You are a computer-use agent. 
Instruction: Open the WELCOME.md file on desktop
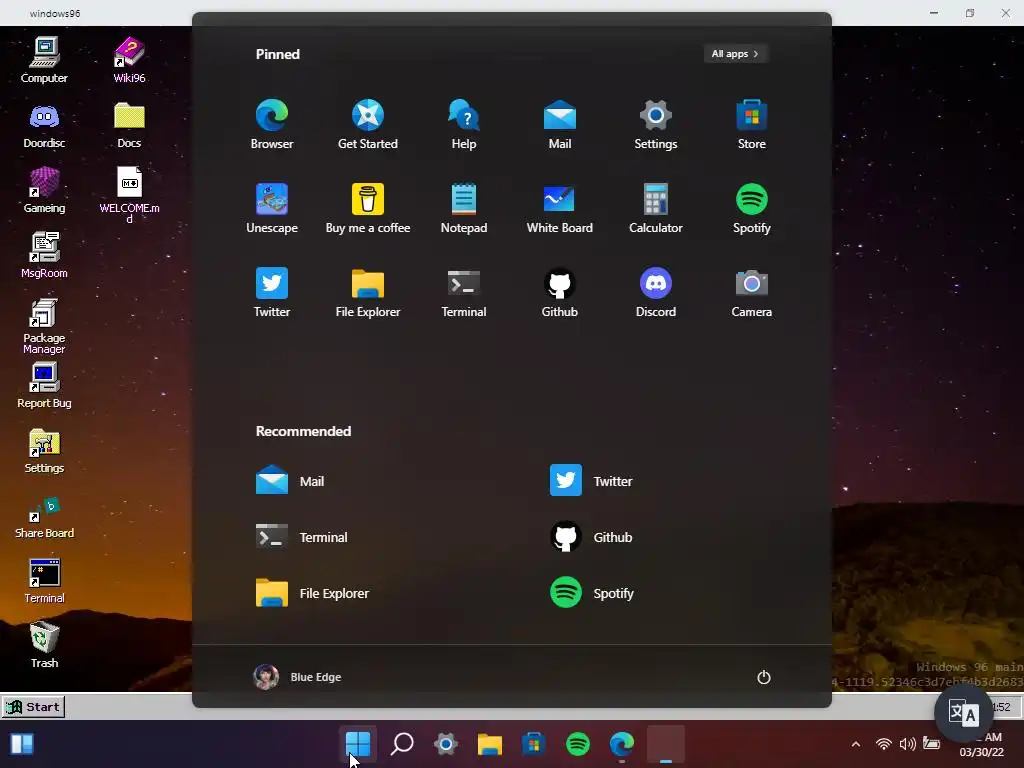(129, 194)
